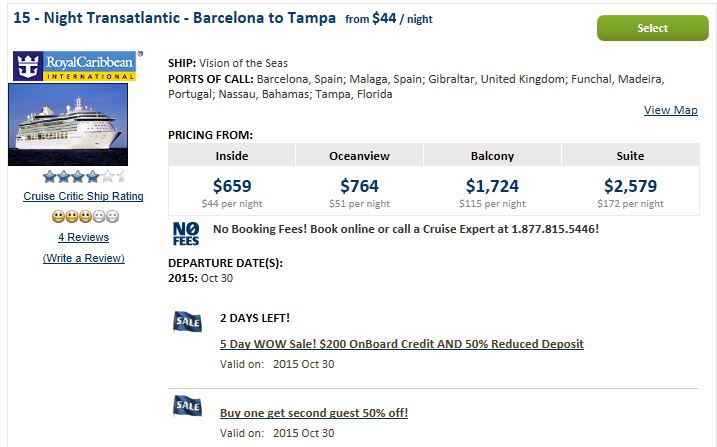Open the View Map link
The width and height of the screenshot is (717, 447).
[x=670, y=110]
